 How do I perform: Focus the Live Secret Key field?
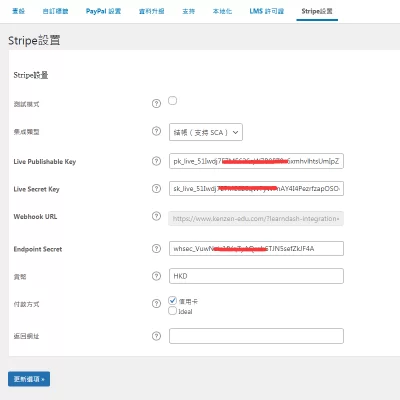point(256,189)
